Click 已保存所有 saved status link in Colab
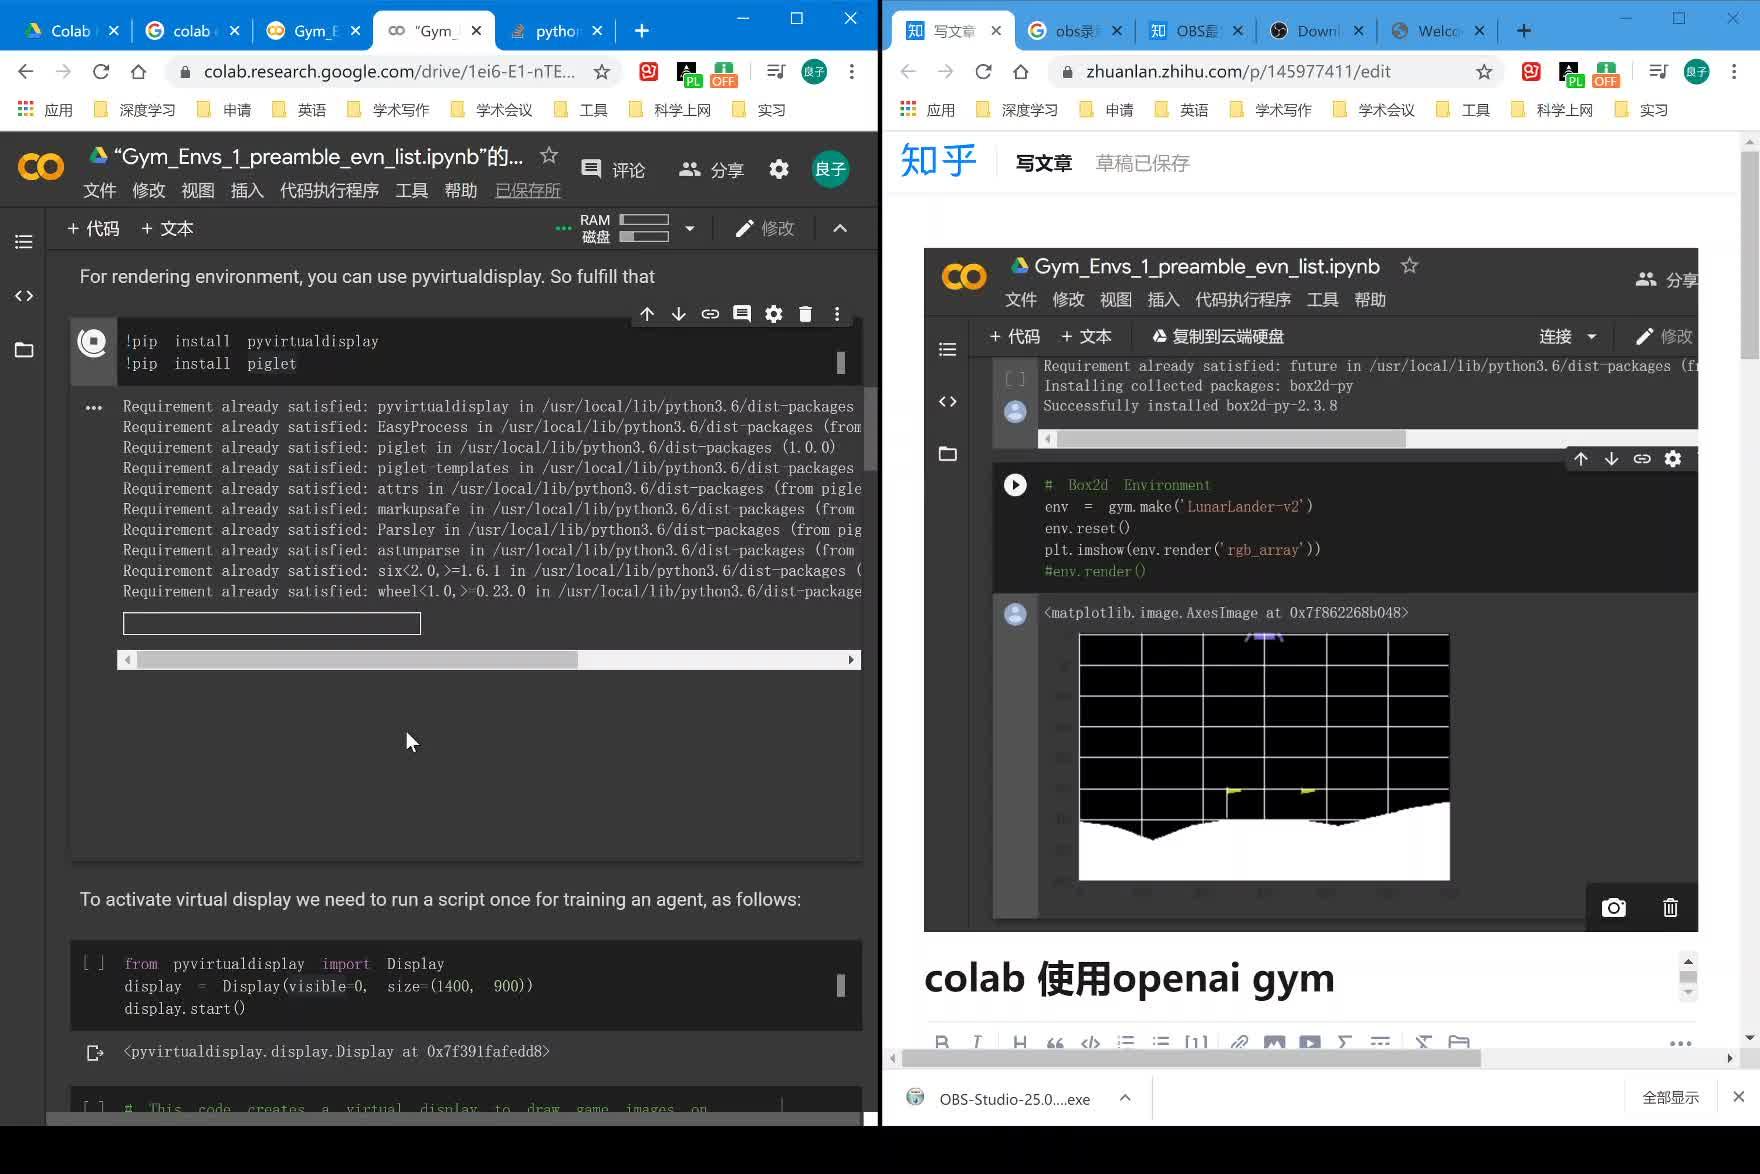Image resolution: width=1760 pixels, height=1174 pixels. point(528,190)
